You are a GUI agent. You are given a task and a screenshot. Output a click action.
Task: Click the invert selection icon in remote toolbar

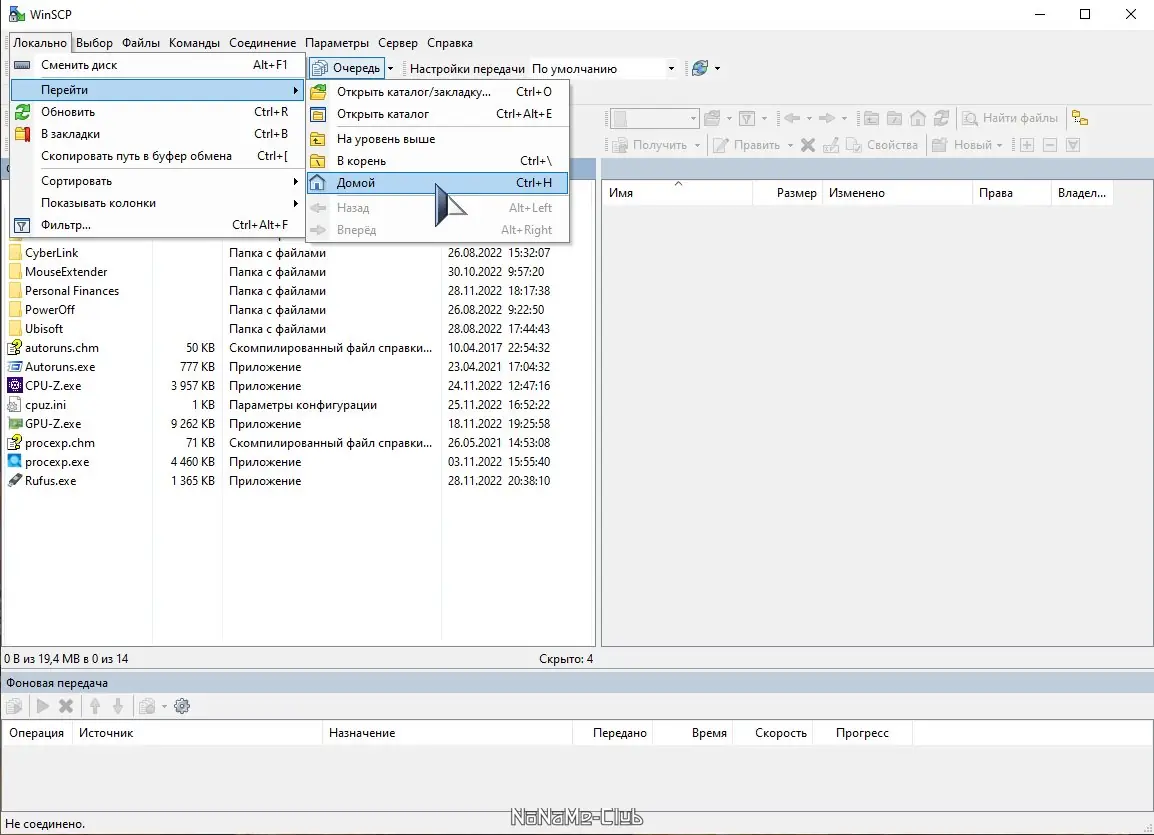(1073, 145)
